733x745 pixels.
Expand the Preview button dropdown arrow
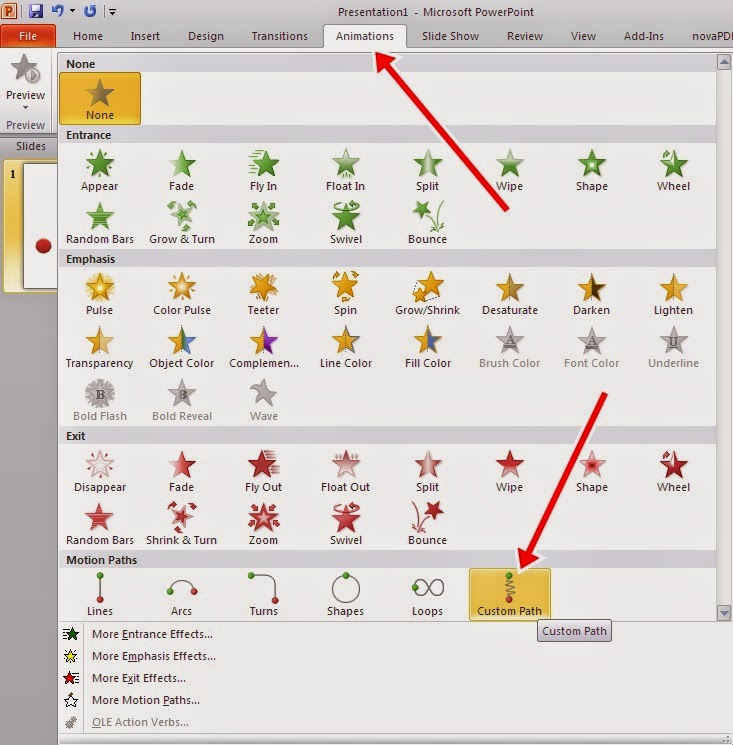[x=25, y=108]
